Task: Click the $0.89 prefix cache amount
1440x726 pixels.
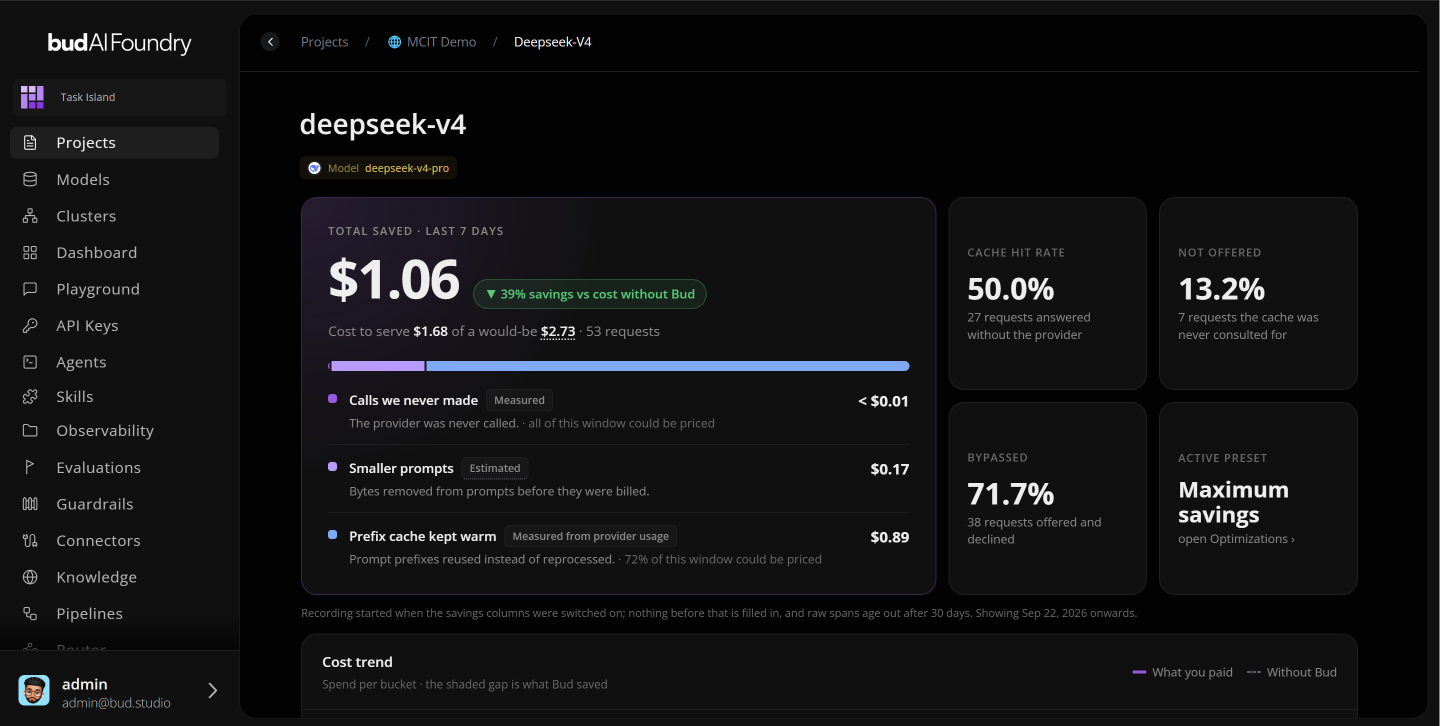Action: coord(890,537)
